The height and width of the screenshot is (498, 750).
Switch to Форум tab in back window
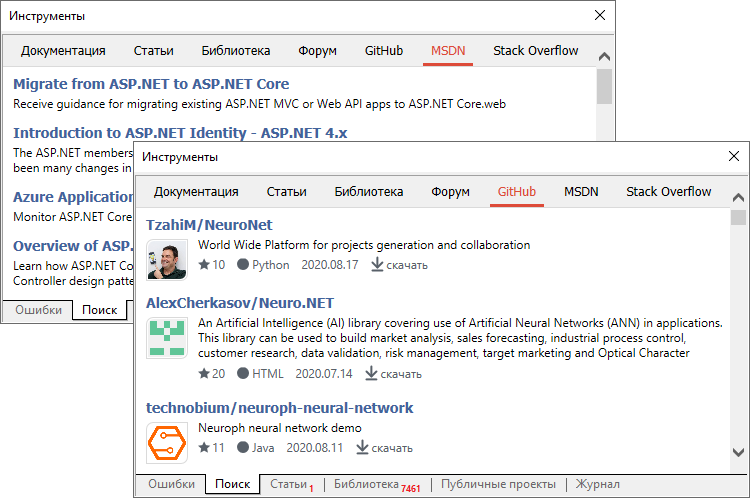317,50
